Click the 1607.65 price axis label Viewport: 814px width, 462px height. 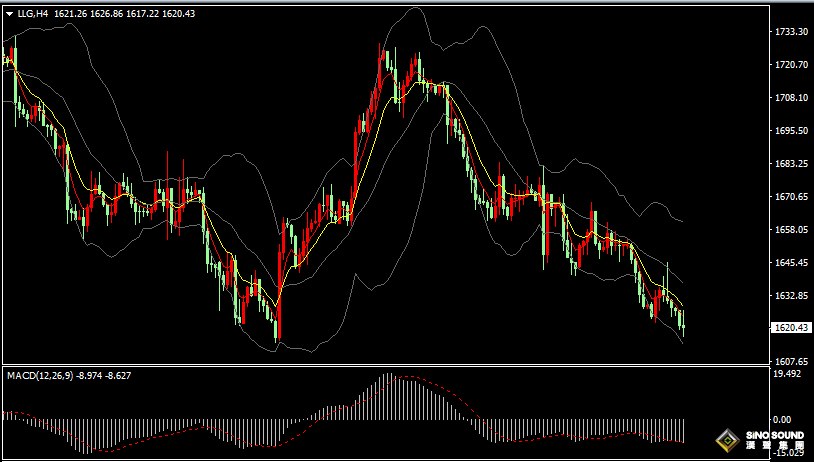(x=791, y=362)
